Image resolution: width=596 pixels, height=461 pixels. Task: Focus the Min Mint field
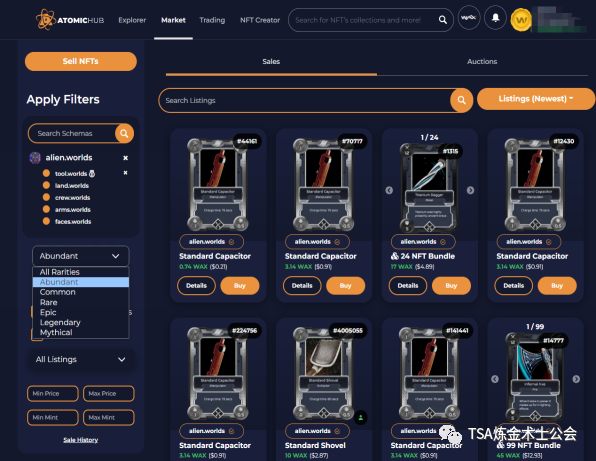click(53, 417)
